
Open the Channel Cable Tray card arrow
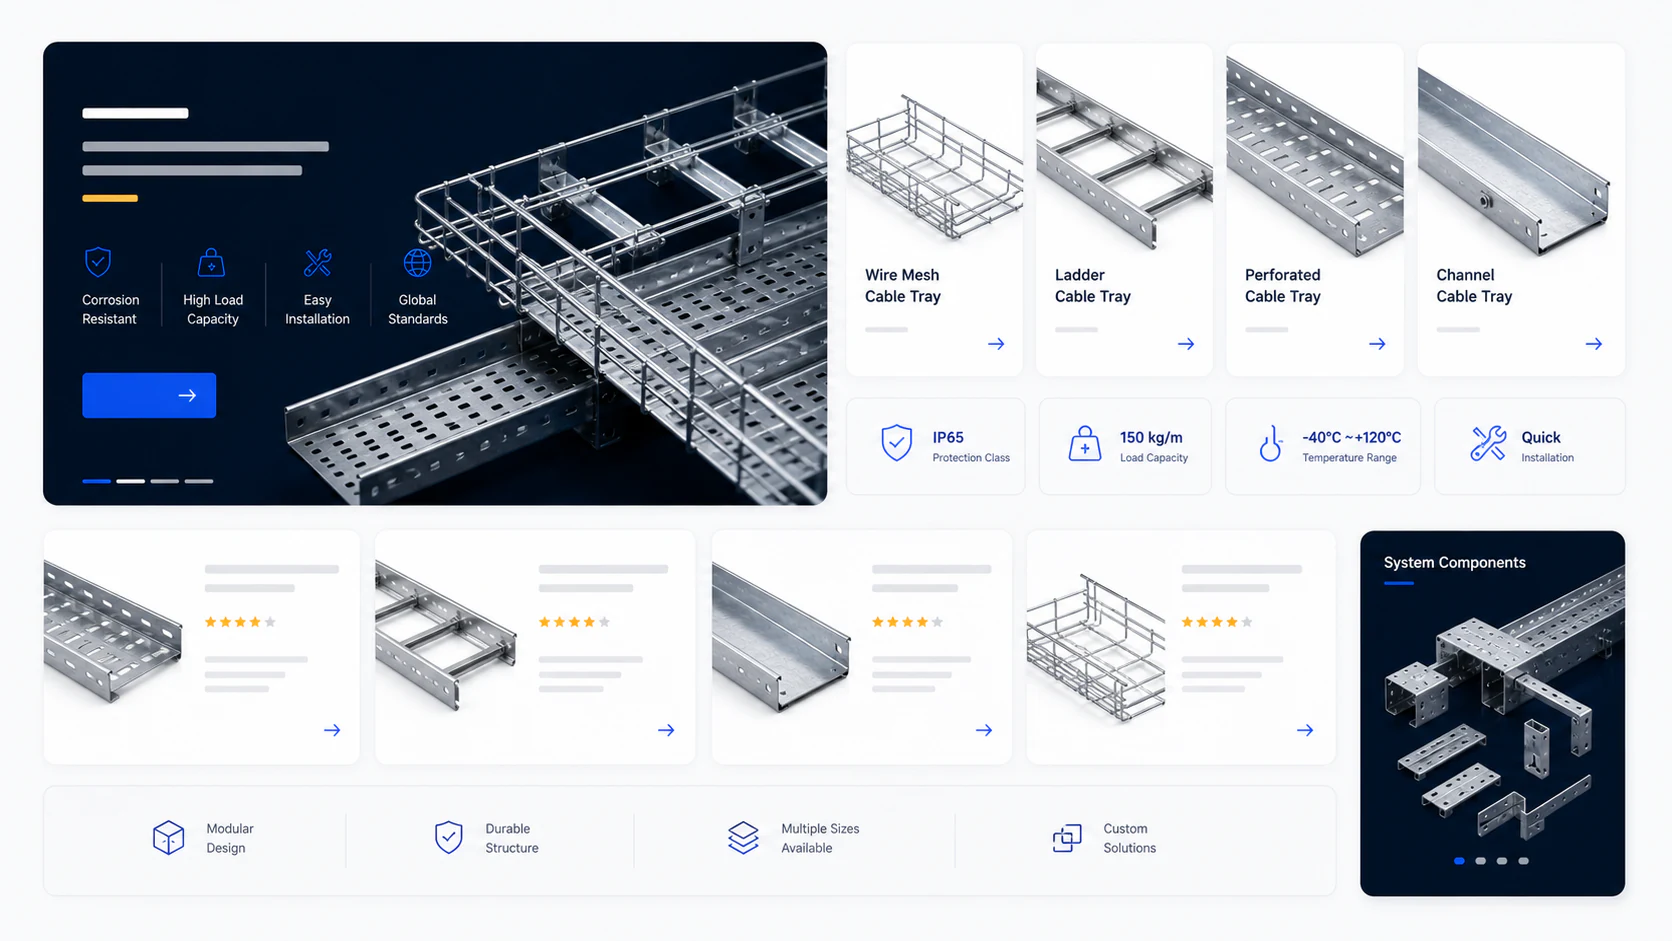click(x=1594, y=344)
